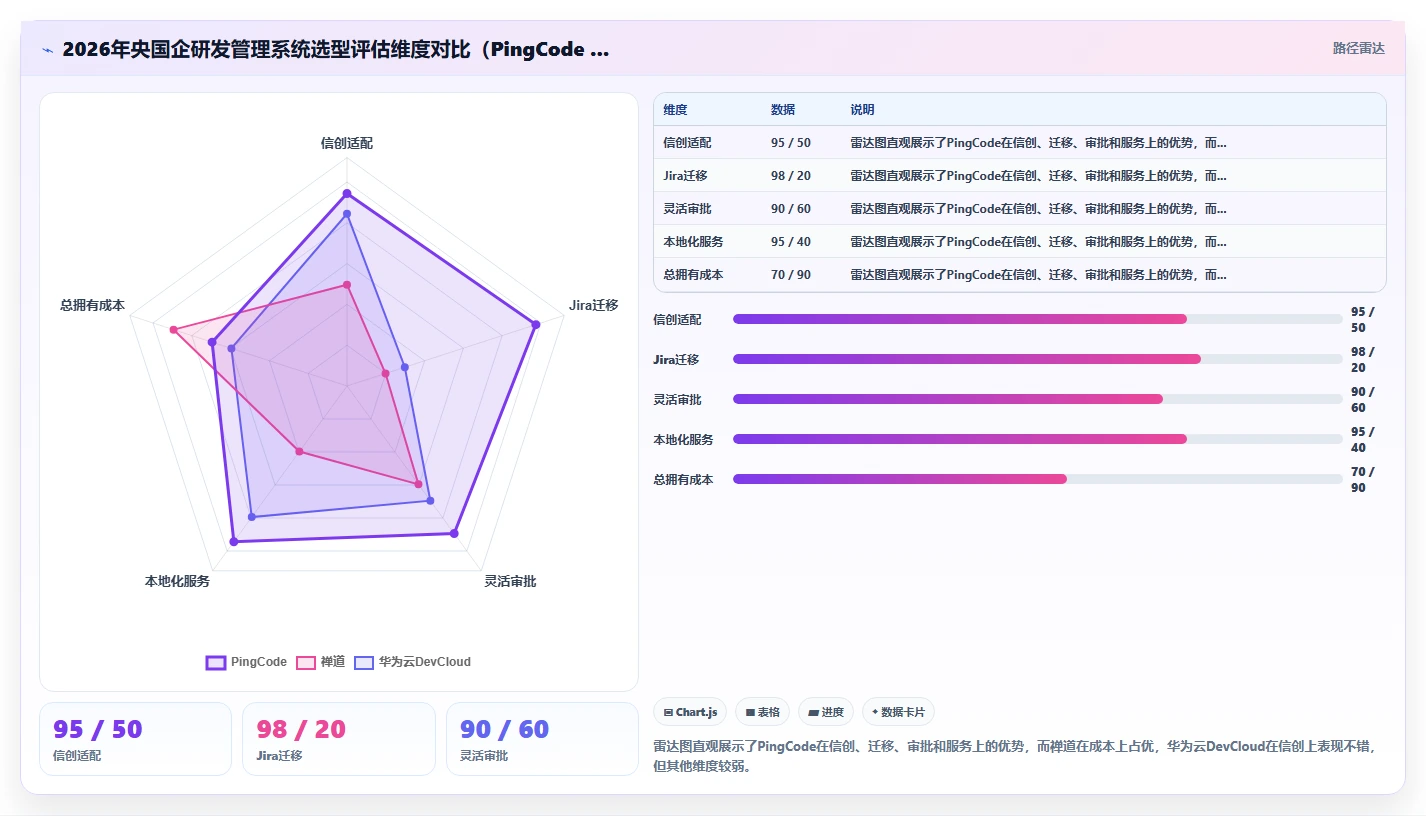Click the lightning icon beside title
The image size is (1426, 816).
[x=47, y=50]
